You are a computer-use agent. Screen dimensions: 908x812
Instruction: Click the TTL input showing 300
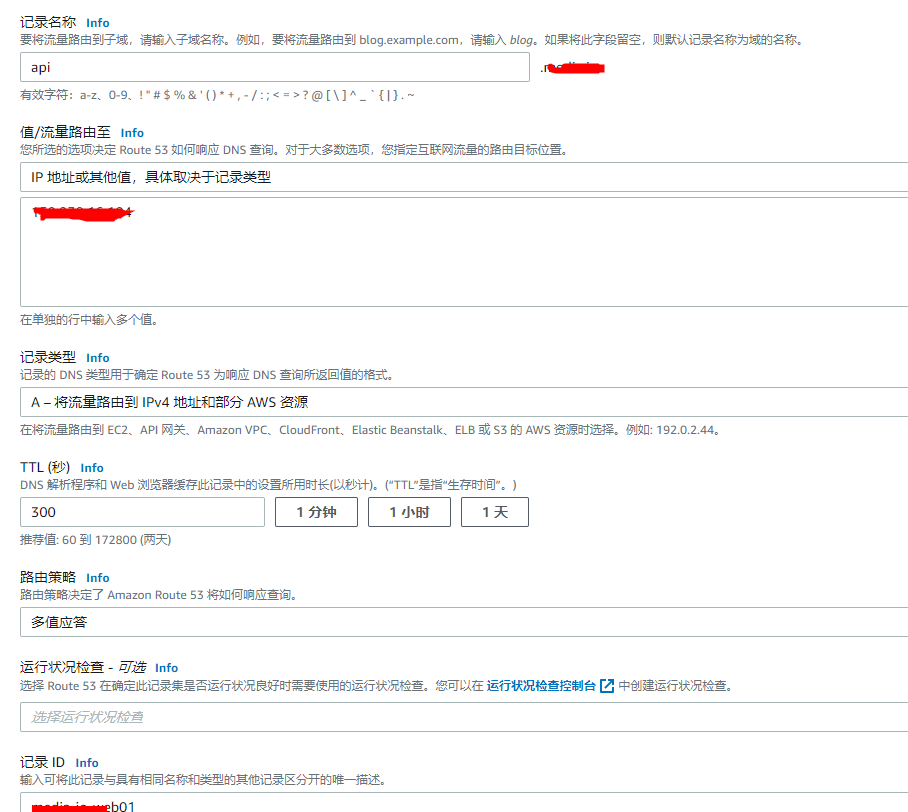pyautogui.click(x=143, y=511)
